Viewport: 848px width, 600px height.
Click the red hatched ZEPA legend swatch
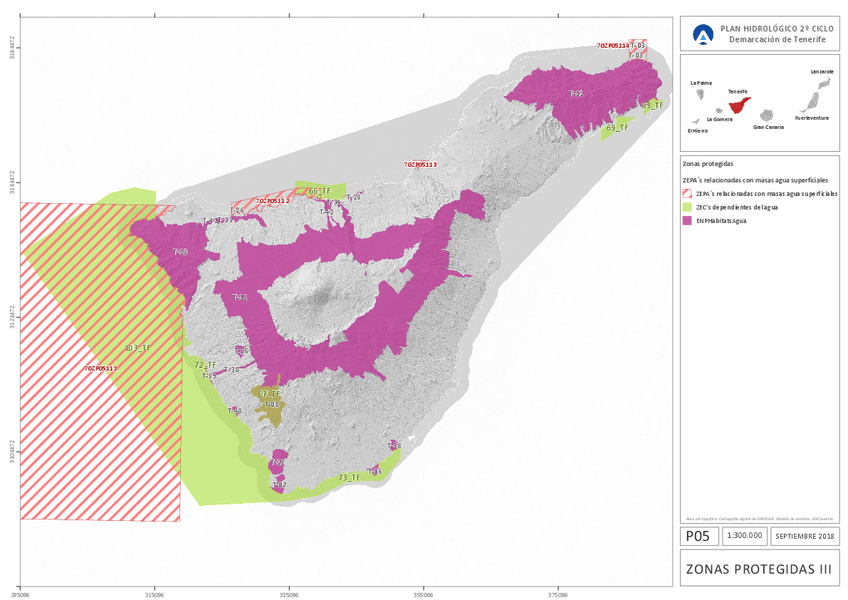click(x=687, y=192)
